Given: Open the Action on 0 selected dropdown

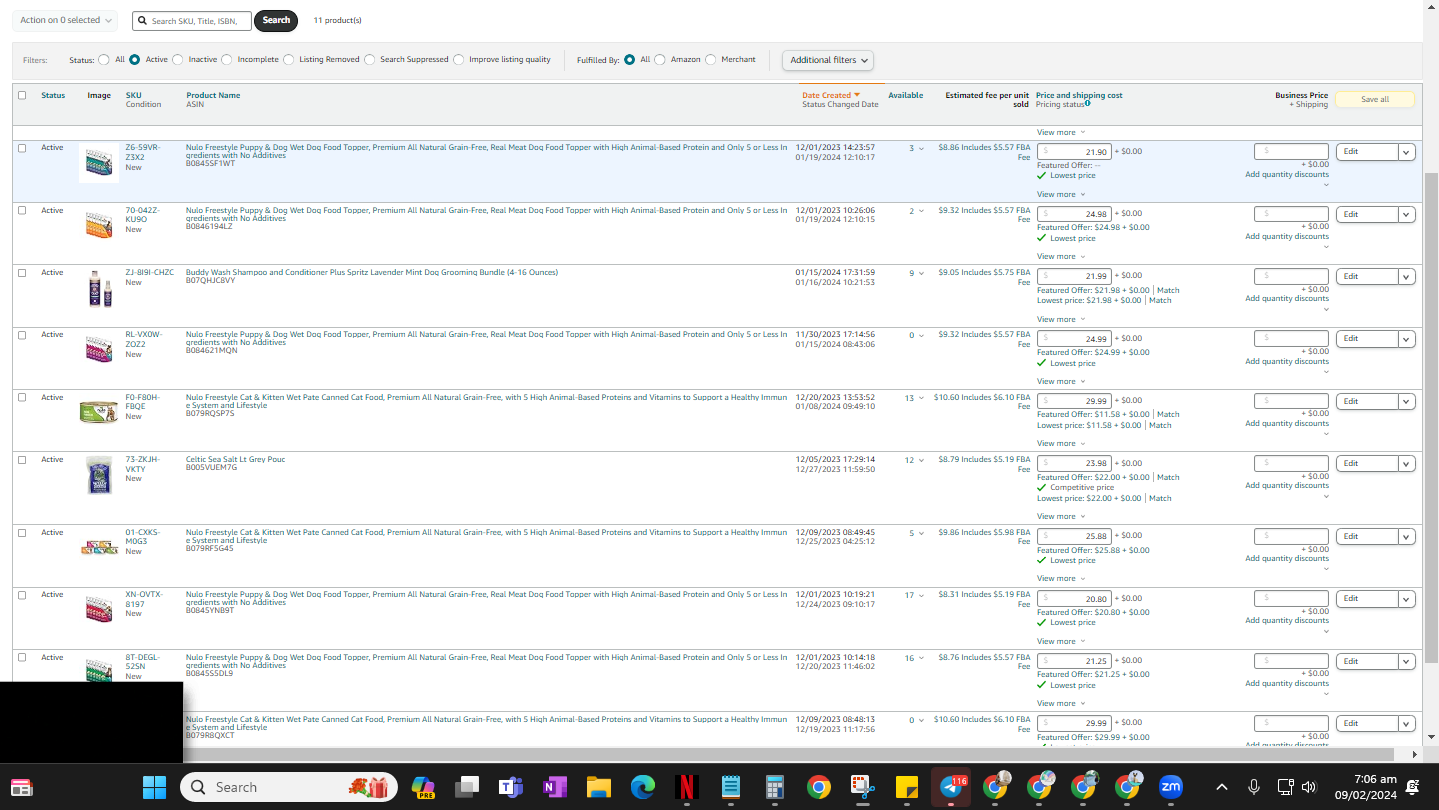Looking at the screenshot, I should 65,20.
